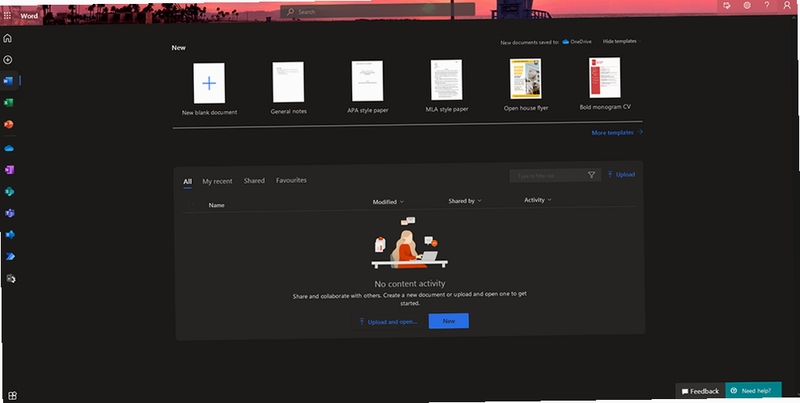Switch to the My recent tab
The width and height of the screenshot is (800, 403).
point(217,181)
